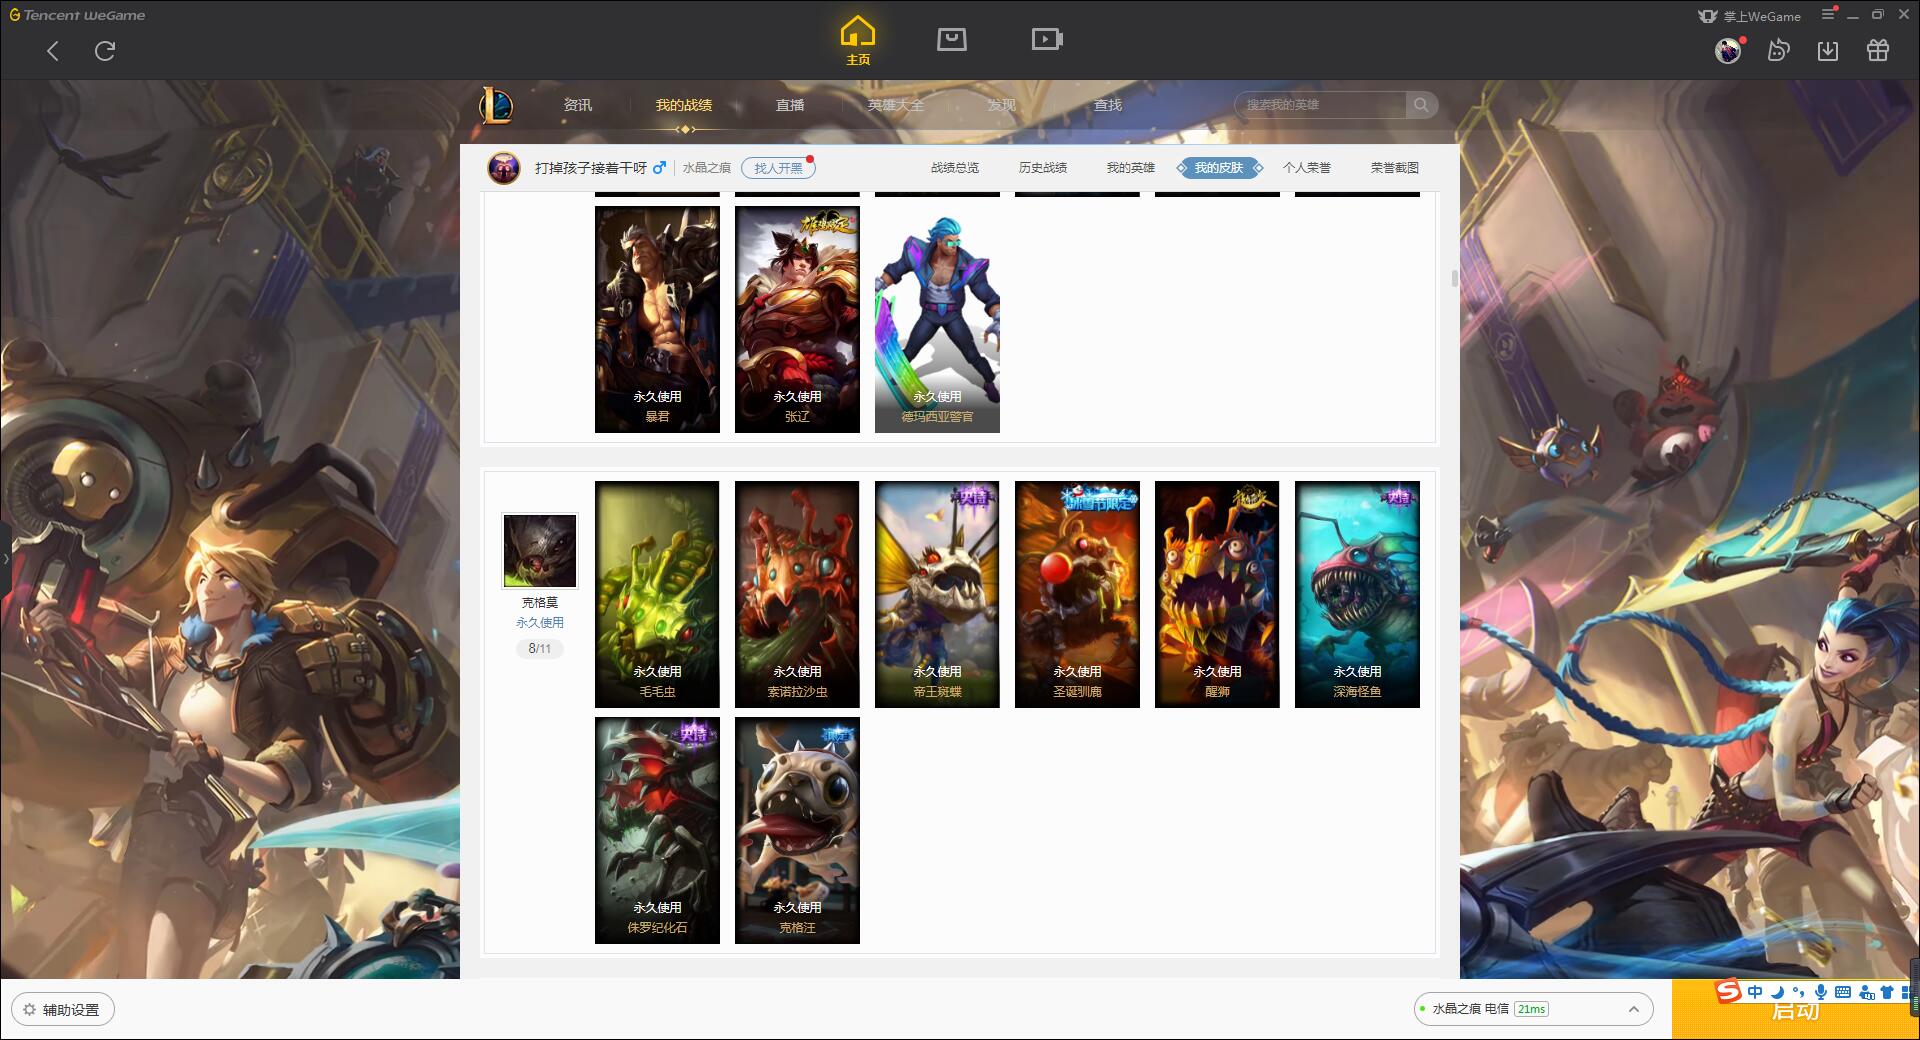Switch to the 我的战绩 tab
Image resolution: width=1920 pixels, height=1040 pixels.
click(684, 105)
